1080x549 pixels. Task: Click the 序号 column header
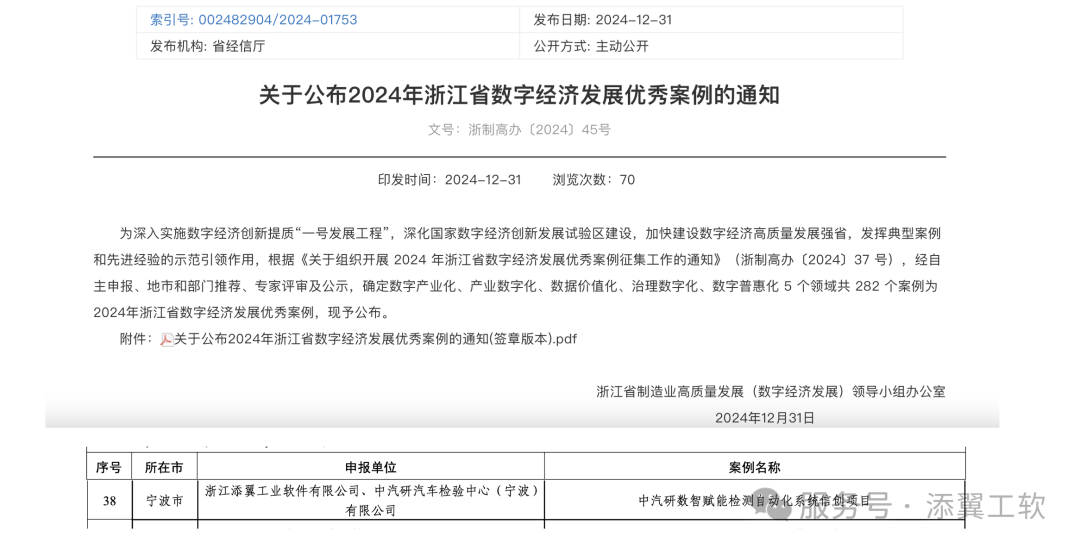(x=108, y=467)
